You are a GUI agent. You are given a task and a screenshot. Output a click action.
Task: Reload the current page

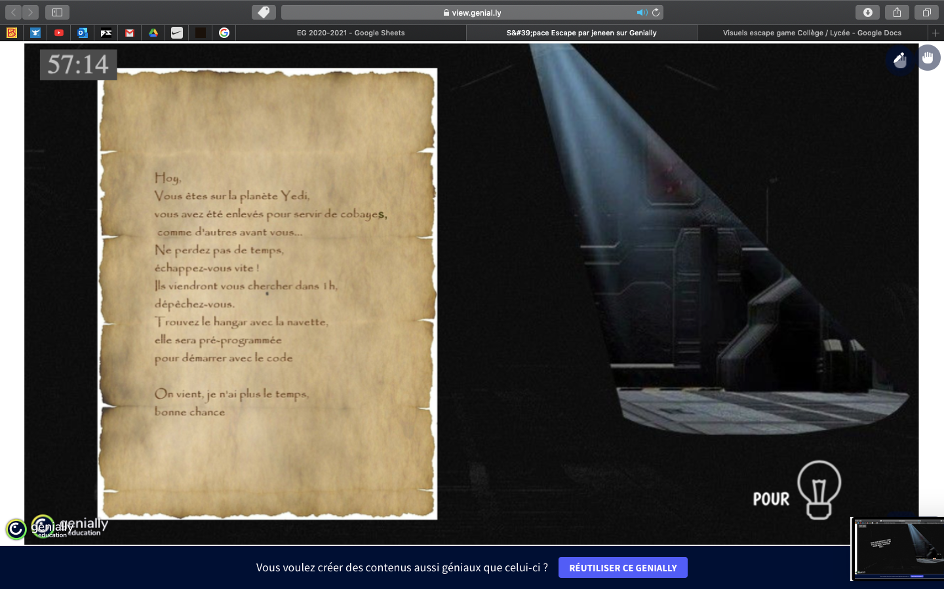point(656,13)
